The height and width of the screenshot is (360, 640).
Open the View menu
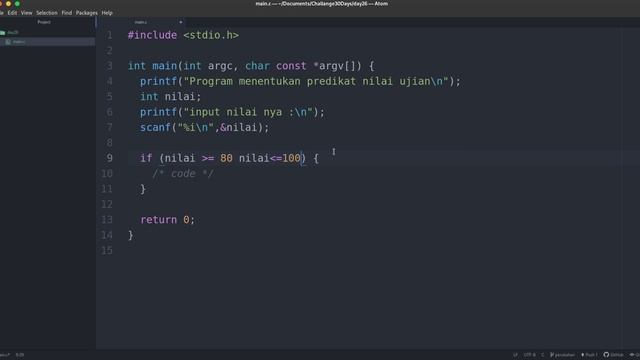27,13
